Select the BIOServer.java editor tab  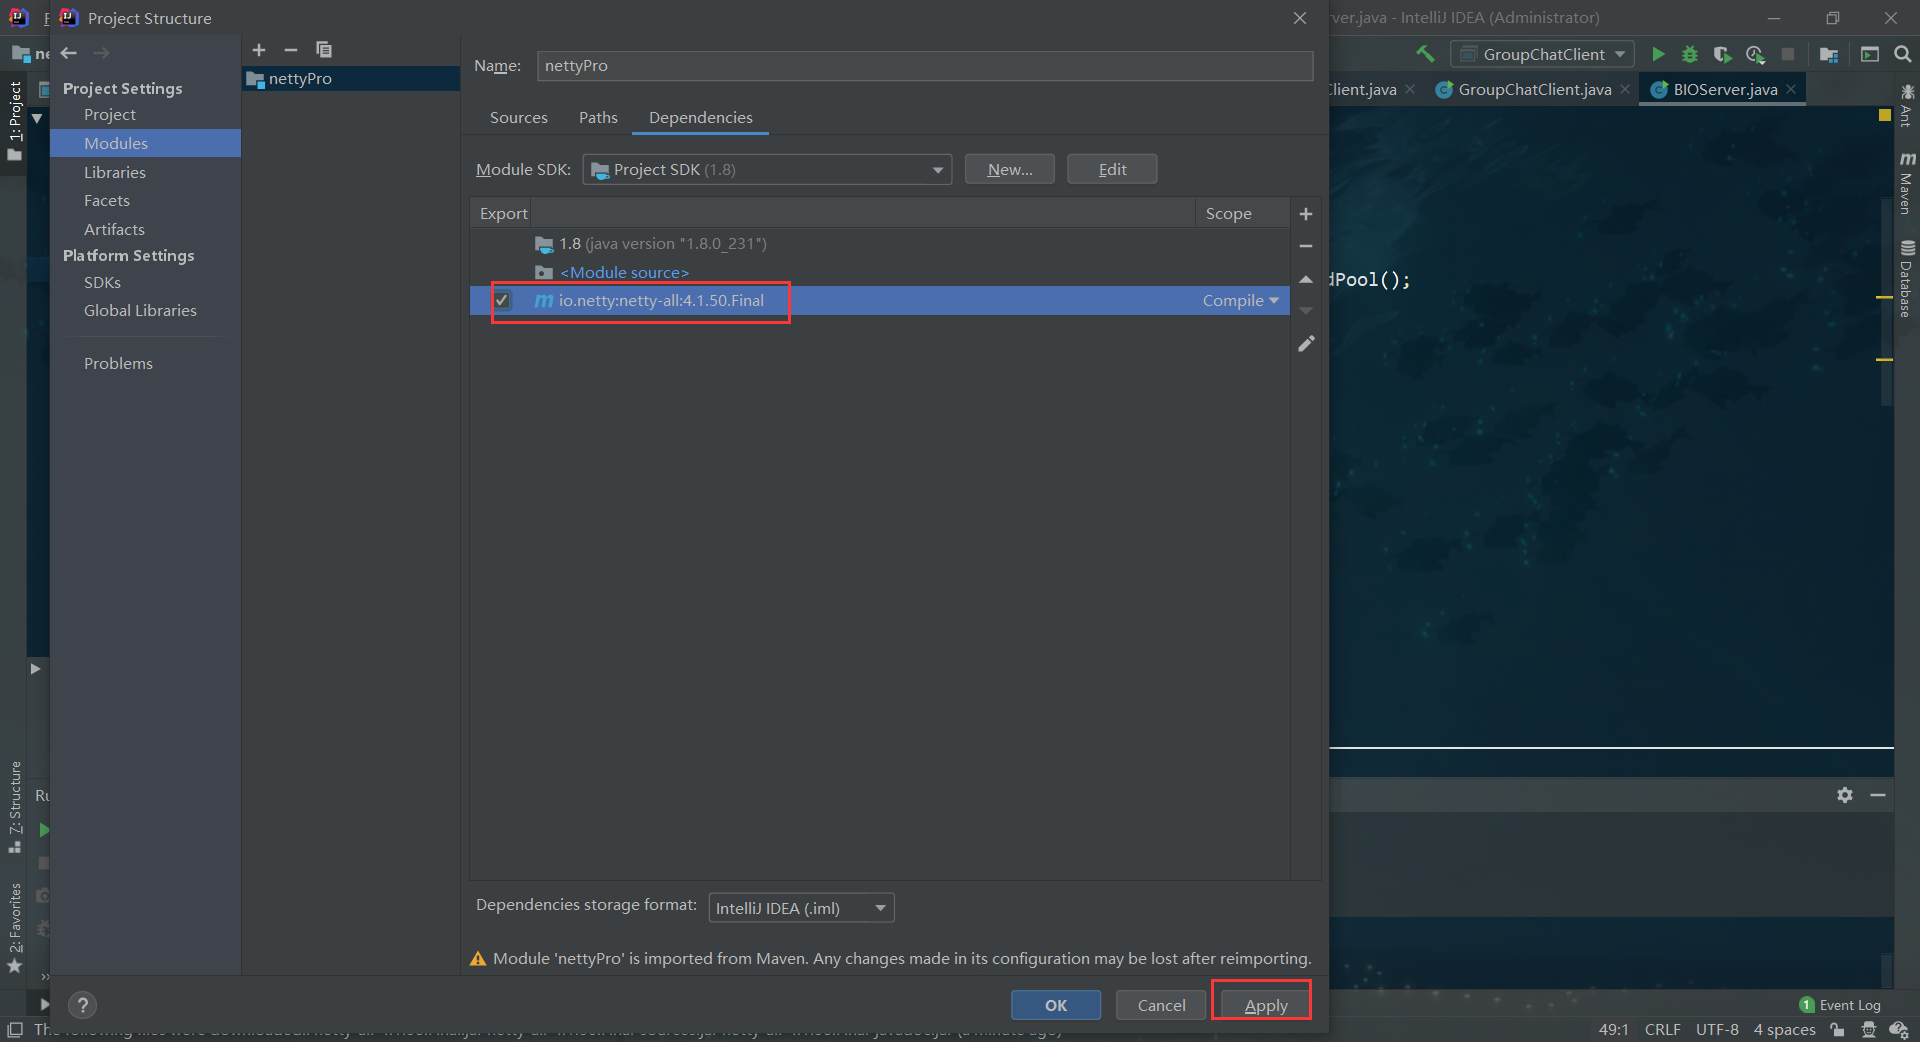pos(1725,89)
